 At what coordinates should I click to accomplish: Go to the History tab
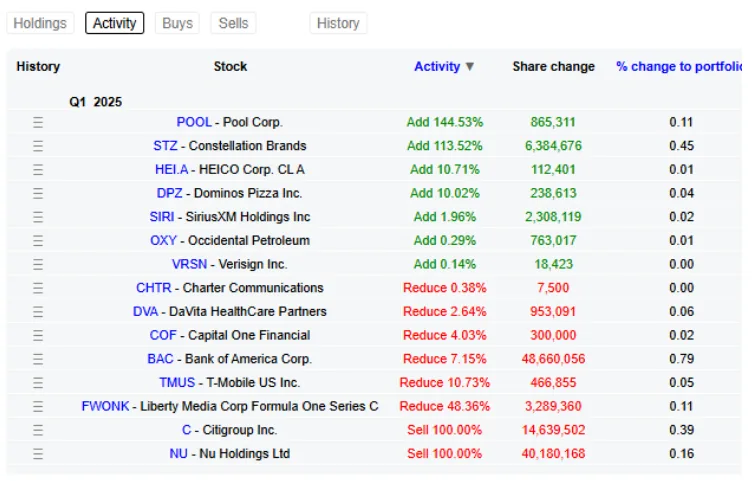point(338,23)
